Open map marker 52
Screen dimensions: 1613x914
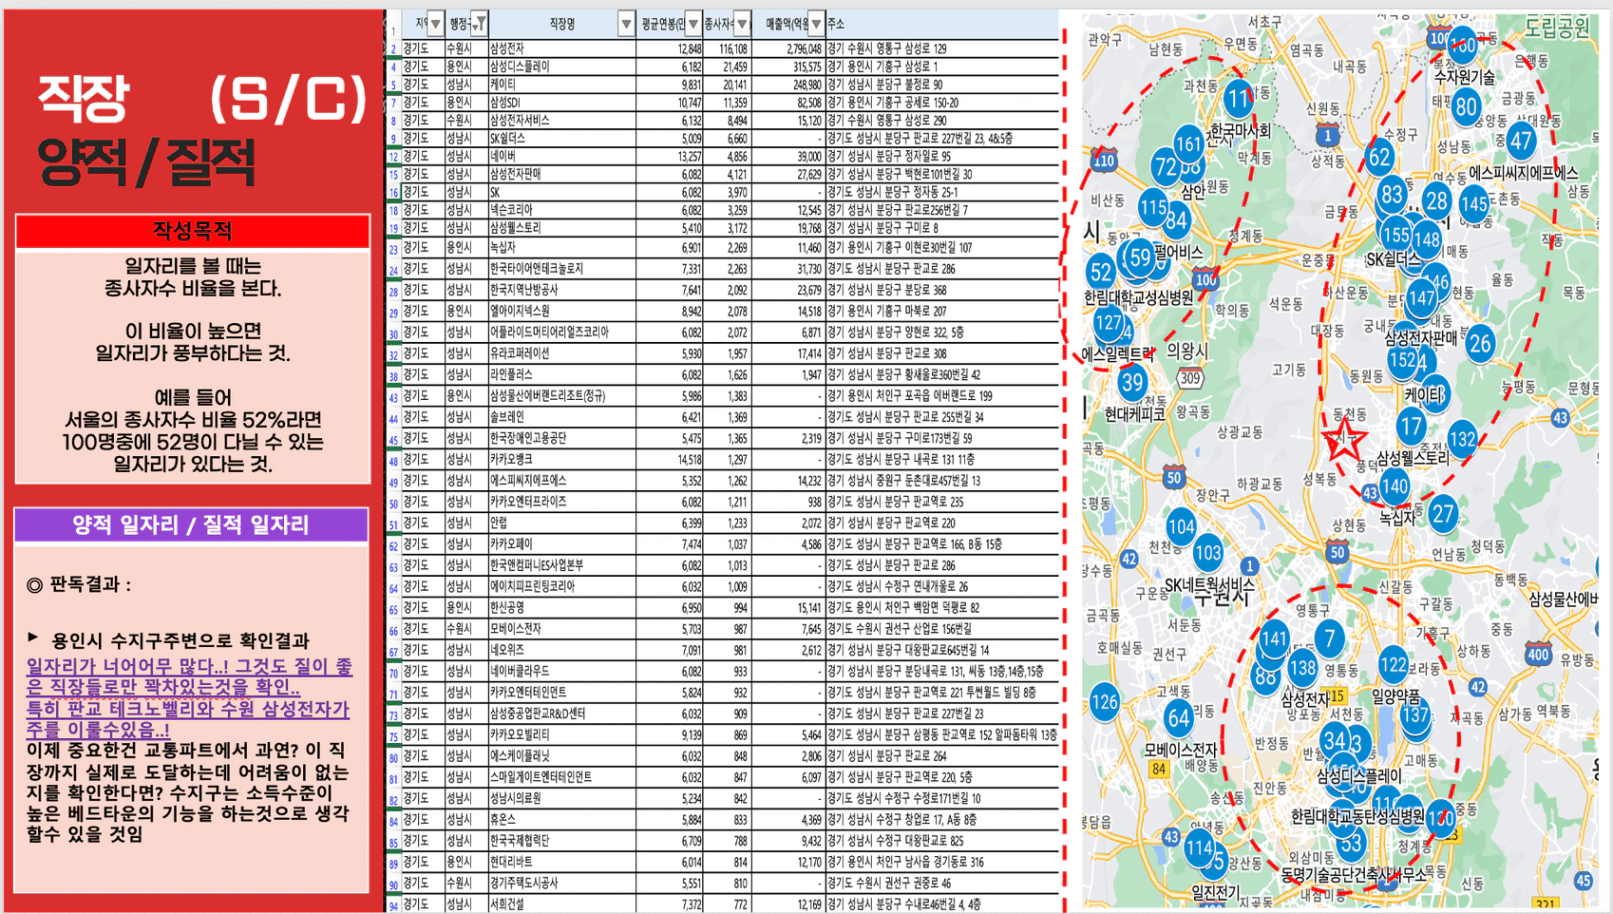click(1101, 271)
